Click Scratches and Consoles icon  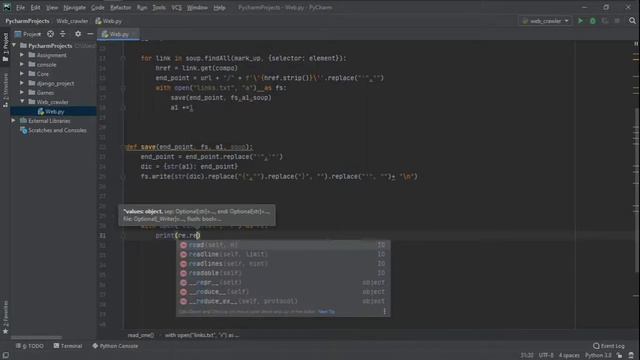[24, 130]
